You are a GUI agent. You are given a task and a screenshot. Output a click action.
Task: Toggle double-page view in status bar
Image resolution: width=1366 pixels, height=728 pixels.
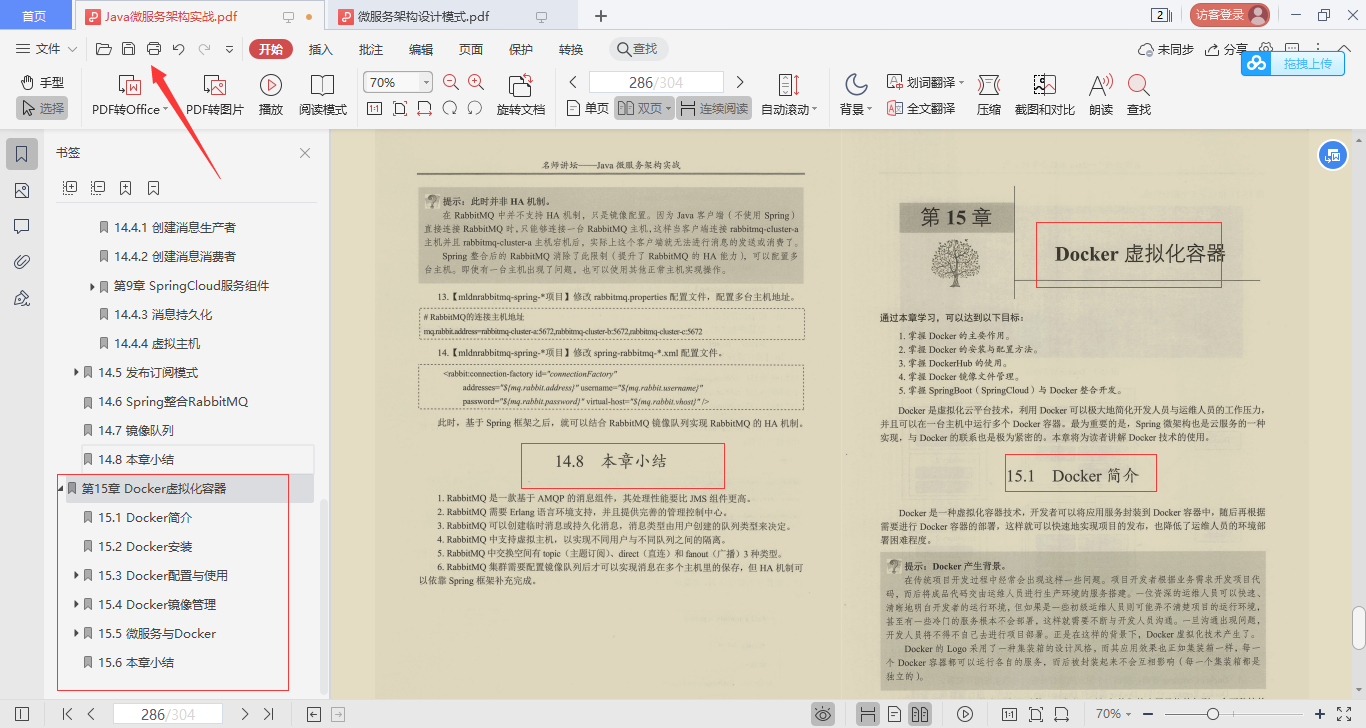point(920,714)
